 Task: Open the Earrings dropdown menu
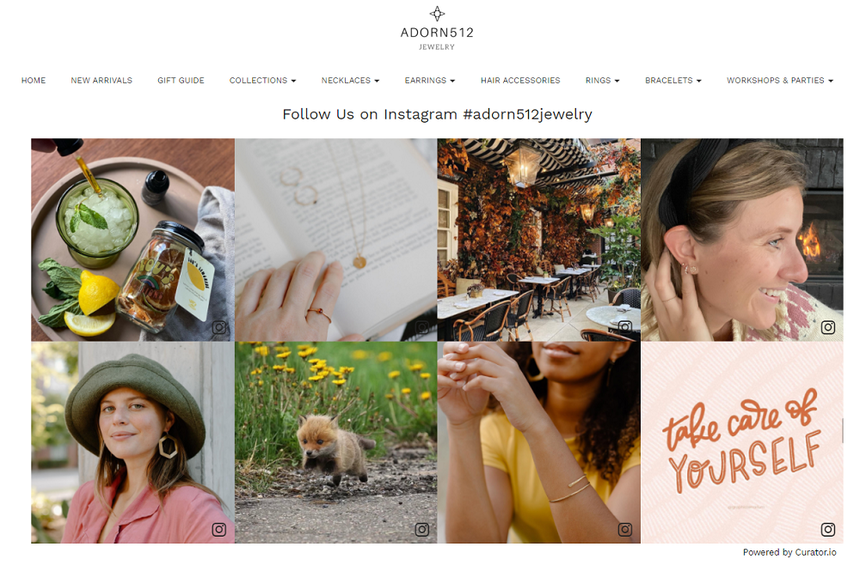[x=429, y=80]
